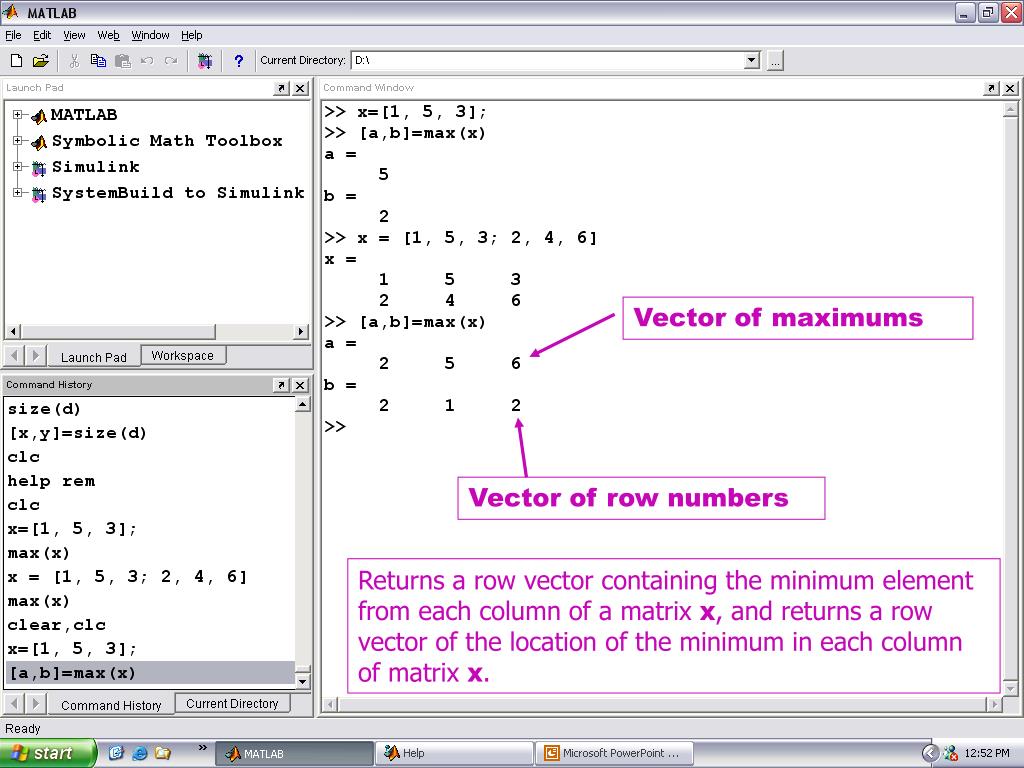The height and width of the screenshot is (768, 1024).
Task: Close the Command Window panel
Action: tap(1010, 88)
